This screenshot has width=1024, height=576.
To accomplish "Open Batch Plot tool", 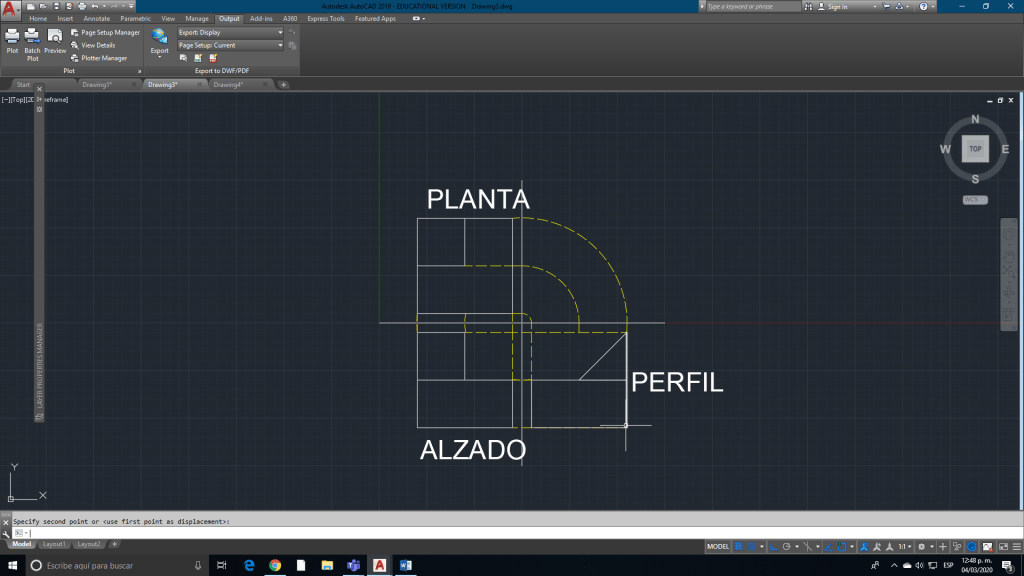I will (x=33, y=42).
